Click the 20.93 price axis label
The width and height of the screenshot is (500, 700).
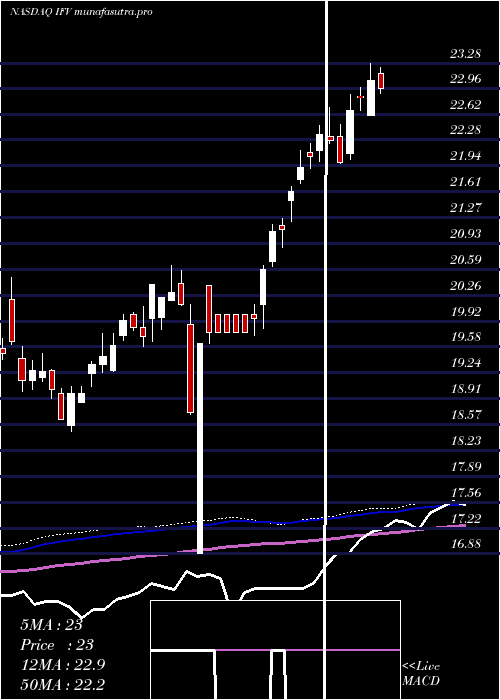(465, 233)
